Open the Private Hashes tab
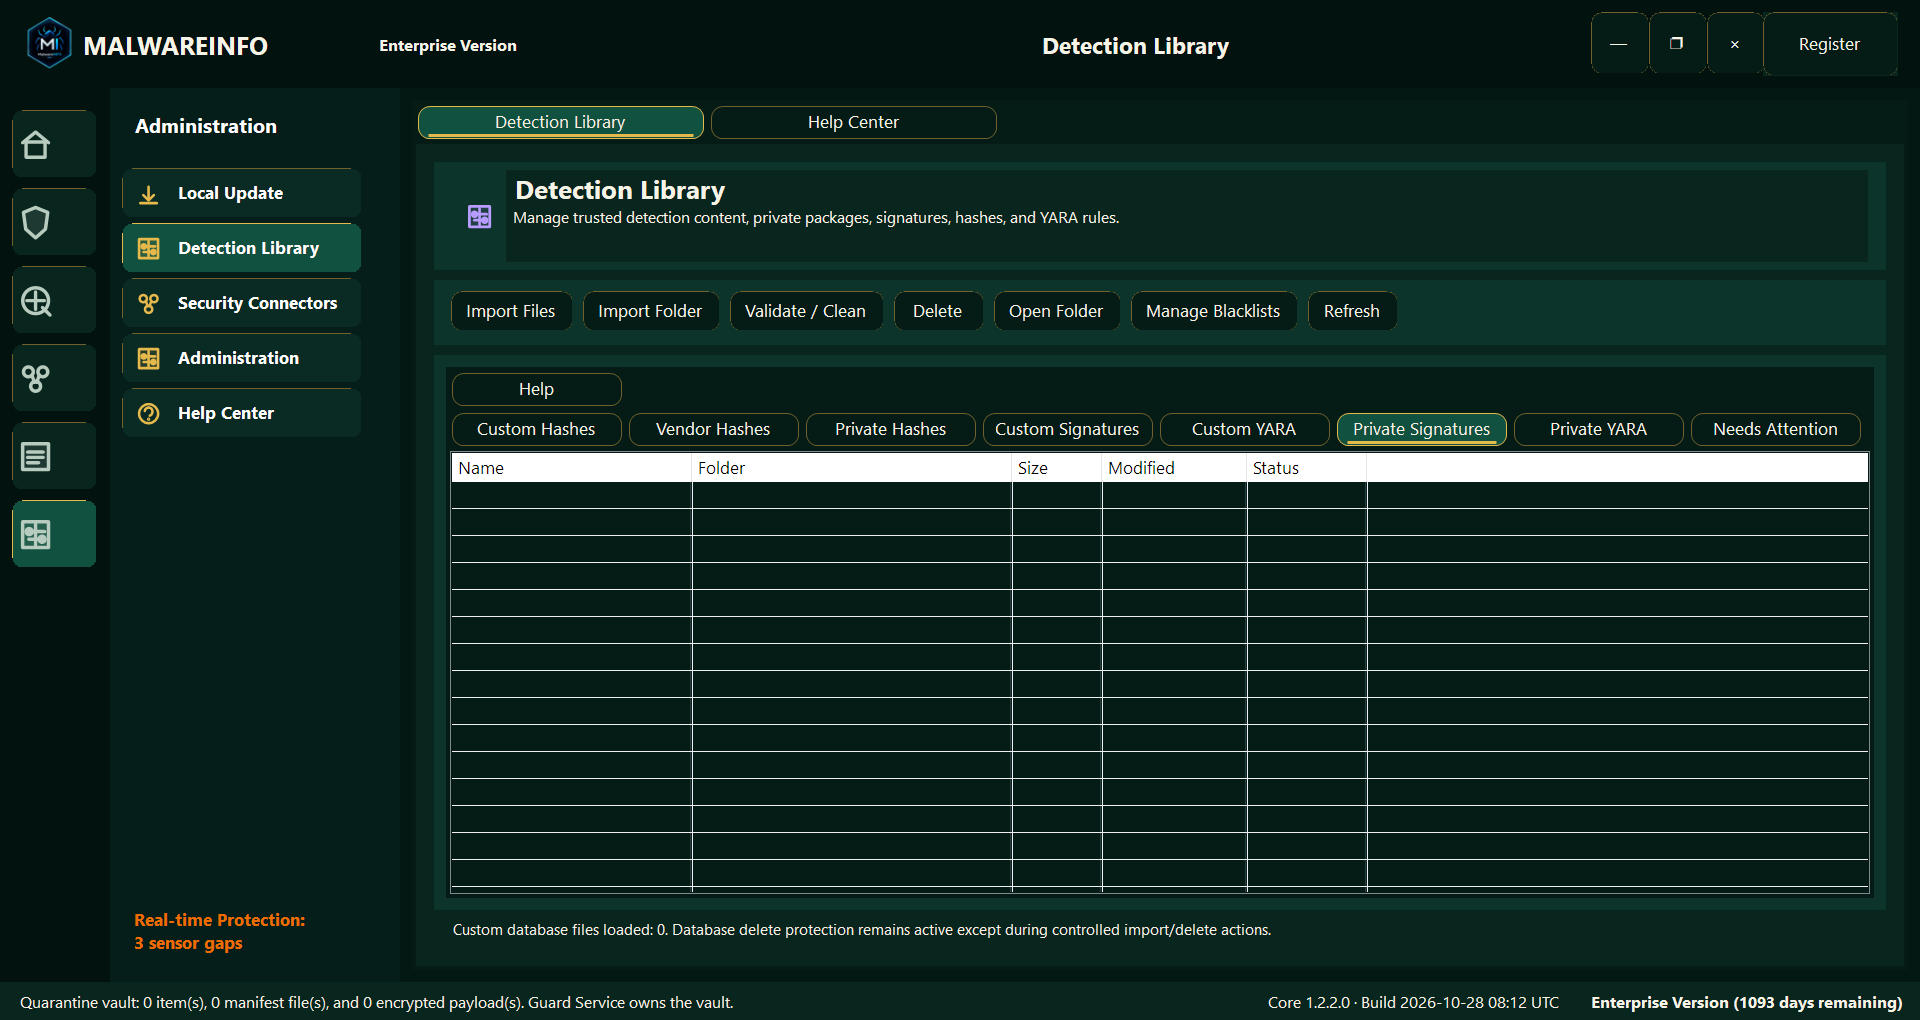The height and width of the screenshot is (1020, 1920). tap(891, 429)
